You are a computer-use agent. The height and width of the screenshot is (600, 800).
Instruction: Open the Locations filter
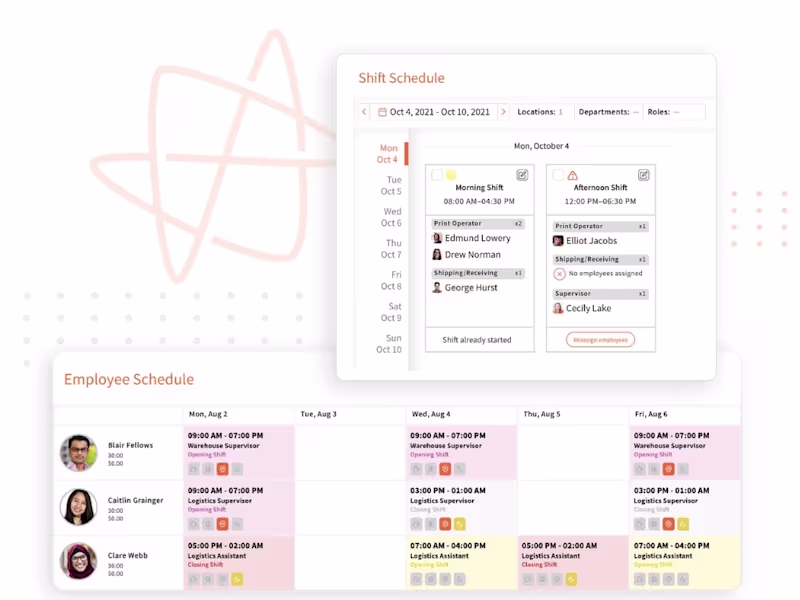point(540,112)
